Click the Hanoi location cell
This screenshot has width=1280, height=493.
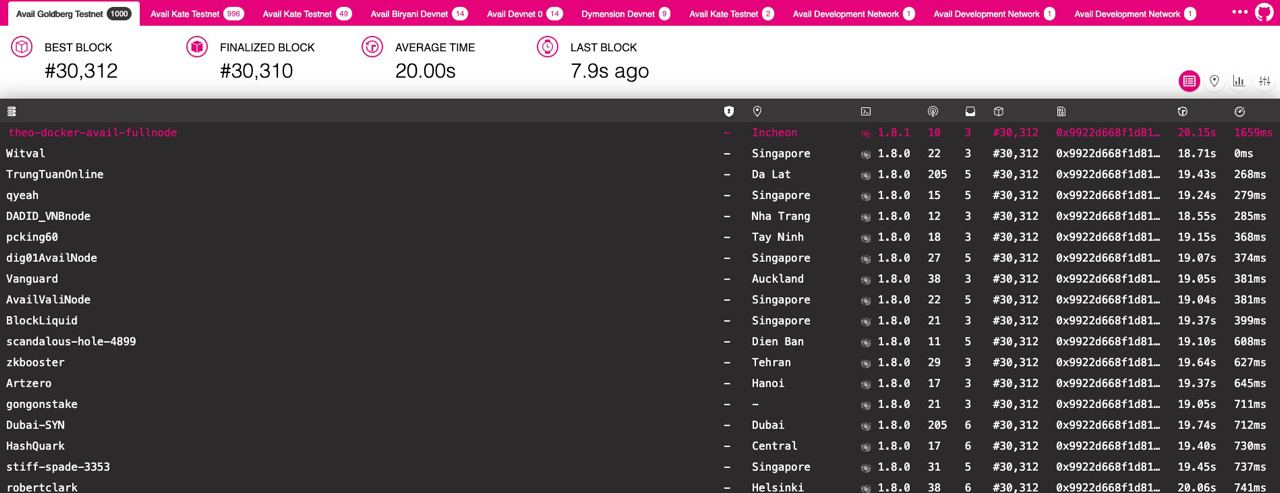[768, 384]
